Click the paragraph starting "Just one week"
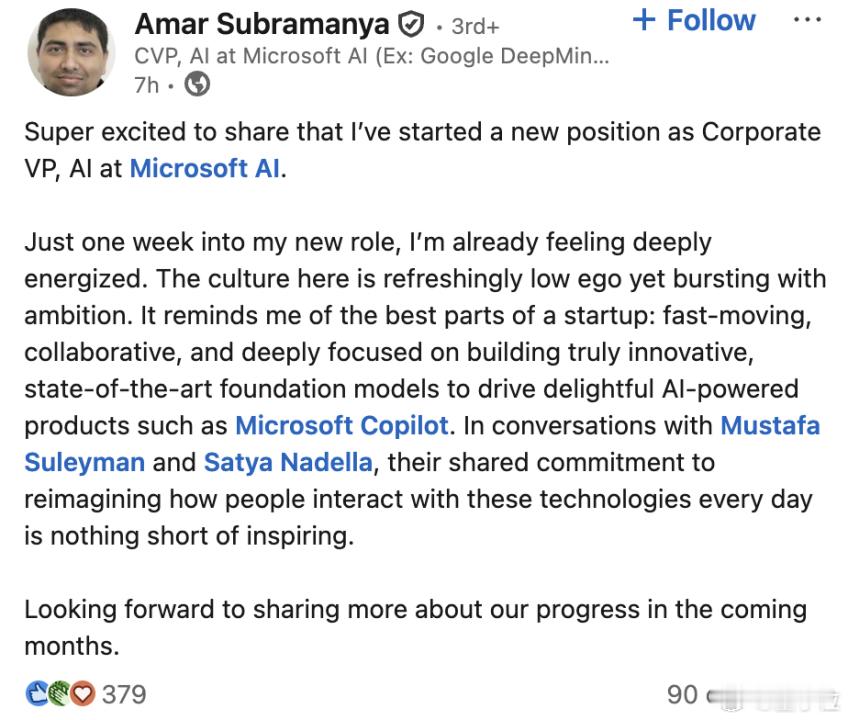Screen dimensions: 848x720 pos(425,389)
